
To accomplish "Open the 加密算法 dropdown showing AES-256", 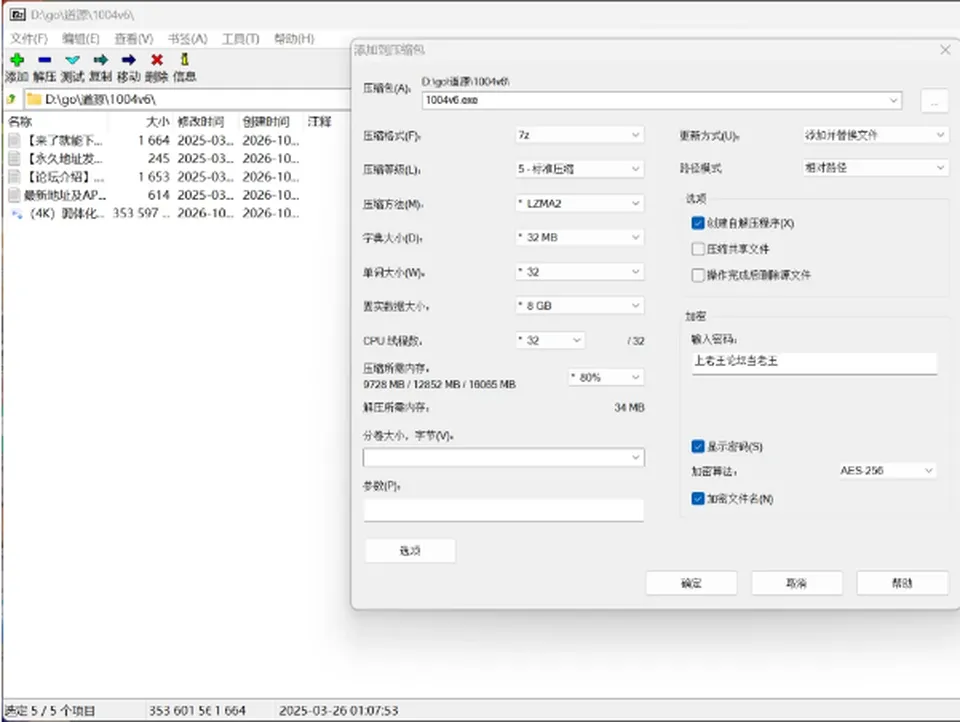I will [x=887, y=470].
